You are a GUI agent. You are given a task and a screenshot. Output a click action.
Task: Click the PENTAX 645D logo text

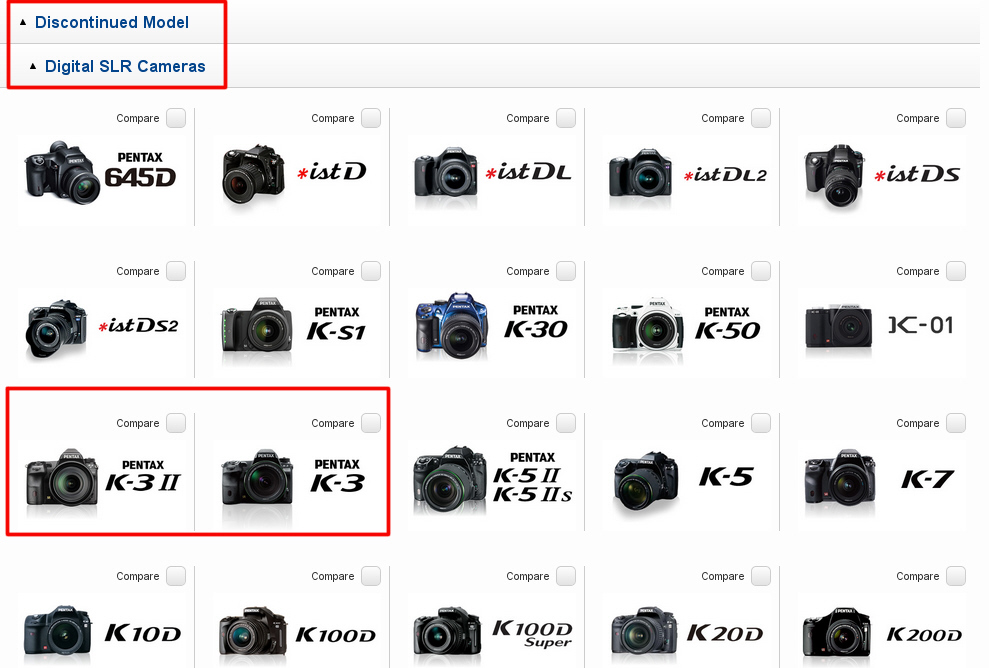[140, 170]
